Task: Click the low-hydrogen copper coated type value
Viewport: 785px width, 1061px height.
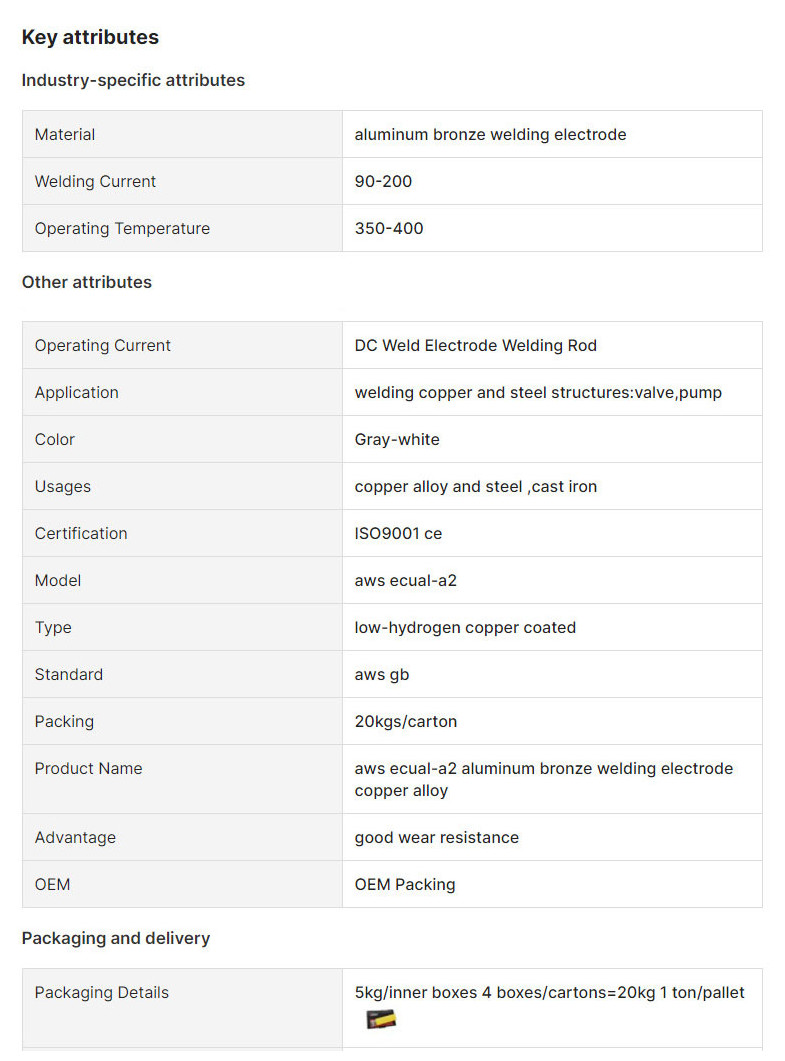Action: point(465,627)
